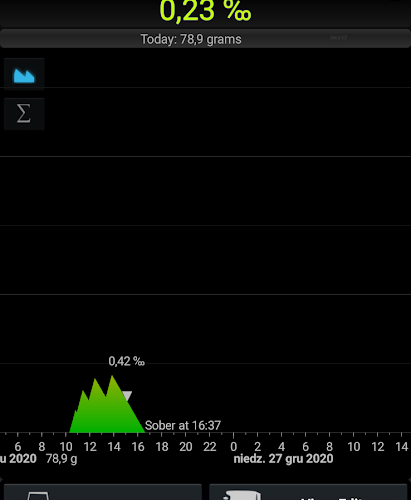
Task: Click hour 16 on the time axis
Action: tap(138, 447)
